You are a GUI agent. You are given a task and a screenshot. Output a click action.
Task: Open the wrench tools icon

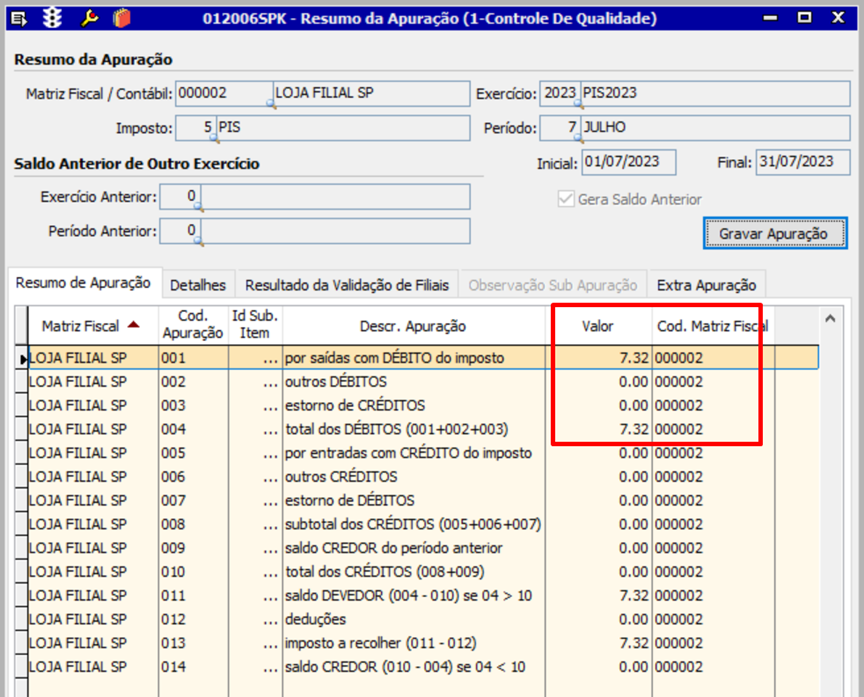point(89,18)
